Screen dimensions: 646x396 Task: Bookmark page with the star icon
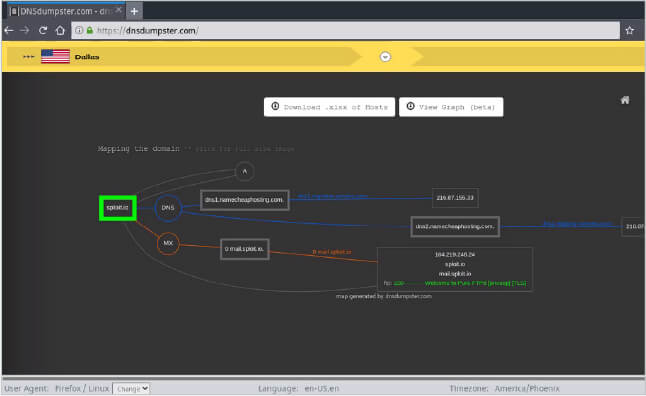click(x=630, y=30)
